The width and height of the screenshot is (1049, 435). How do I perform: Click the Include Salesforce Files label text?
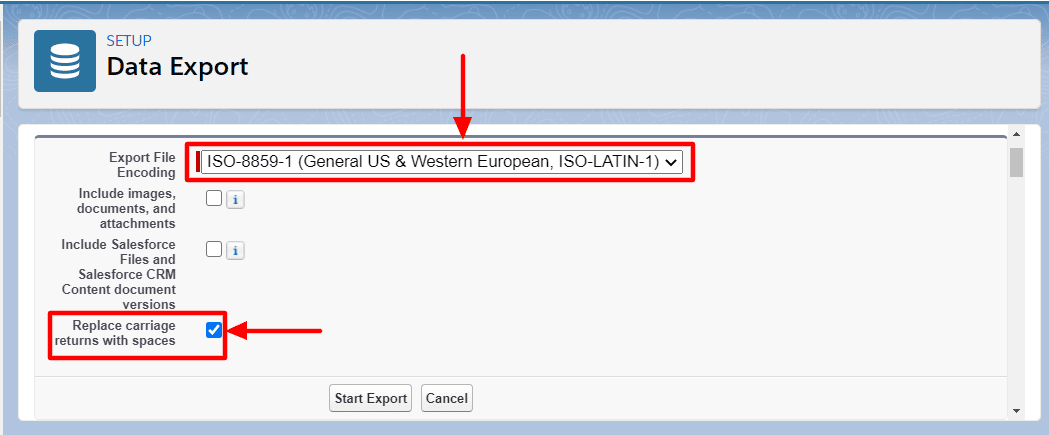(118, 274)
